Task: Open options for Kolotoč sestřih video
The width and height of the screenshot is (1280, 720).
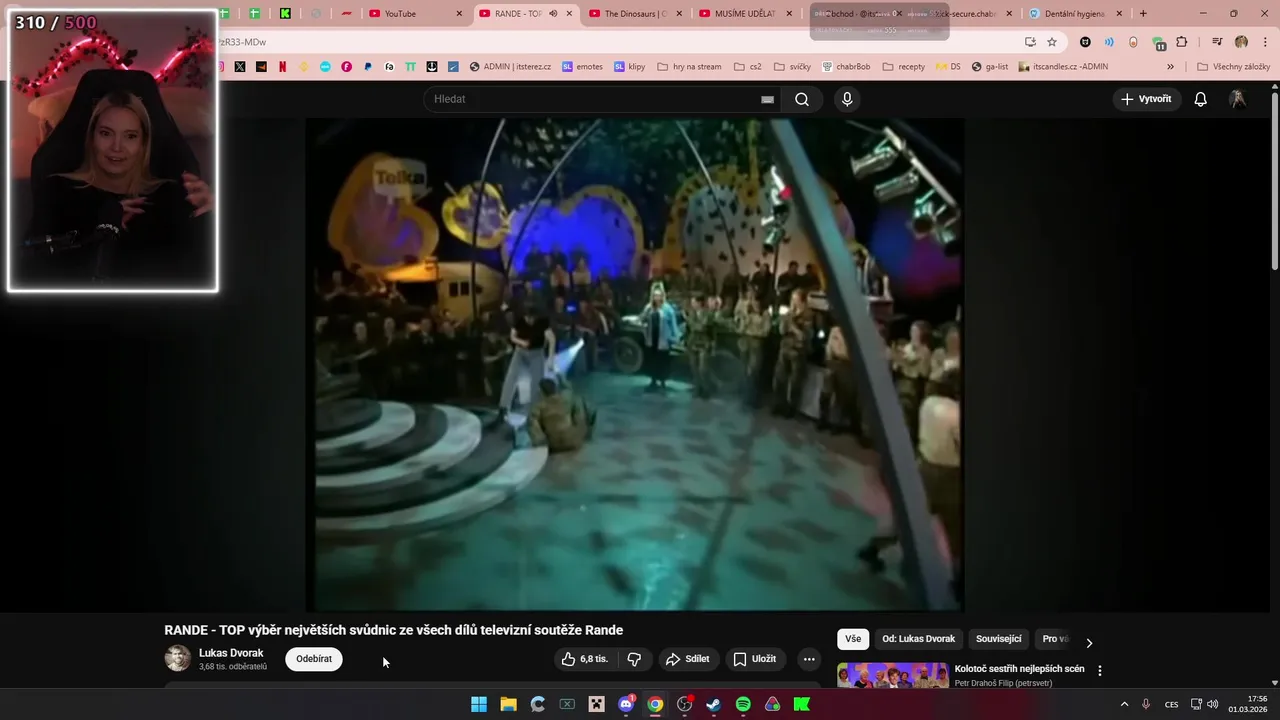Action: pos(1100,671)
